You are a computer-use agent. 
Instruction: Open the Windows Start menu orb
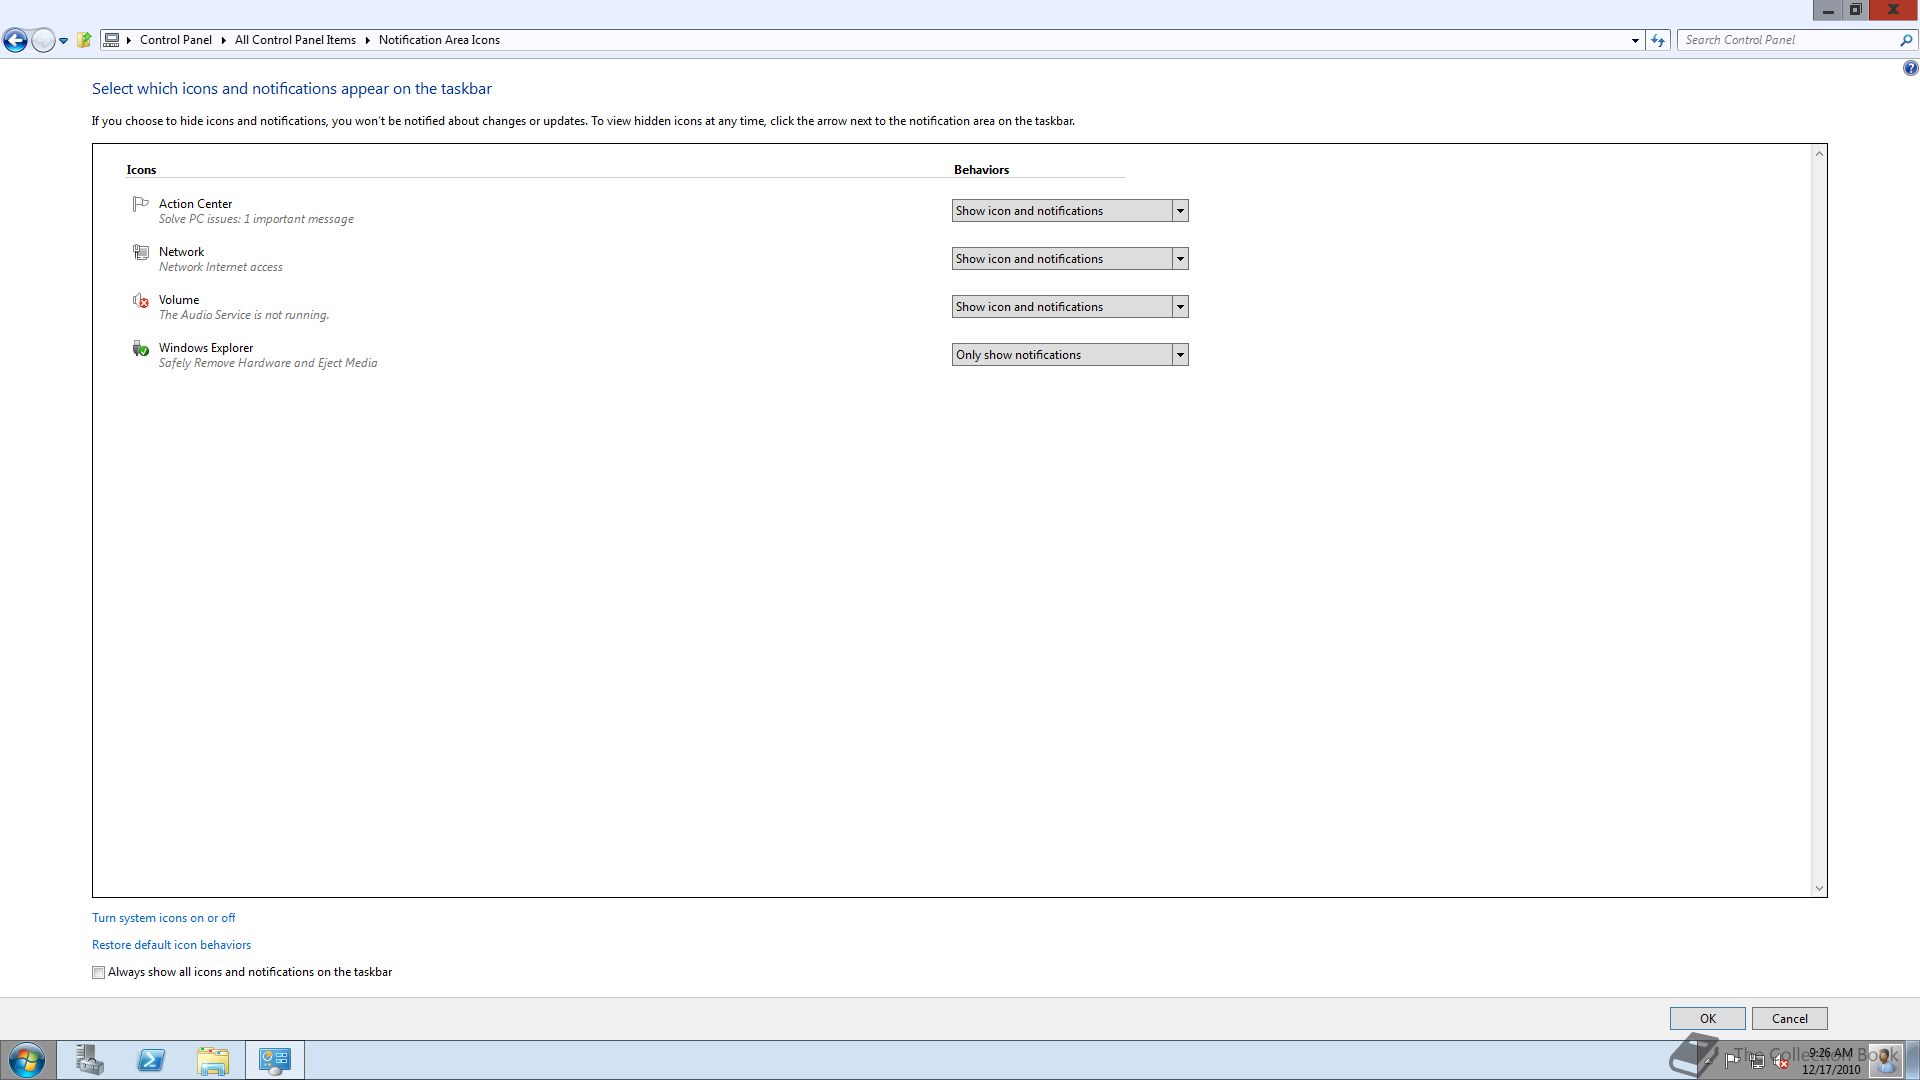27,1060
